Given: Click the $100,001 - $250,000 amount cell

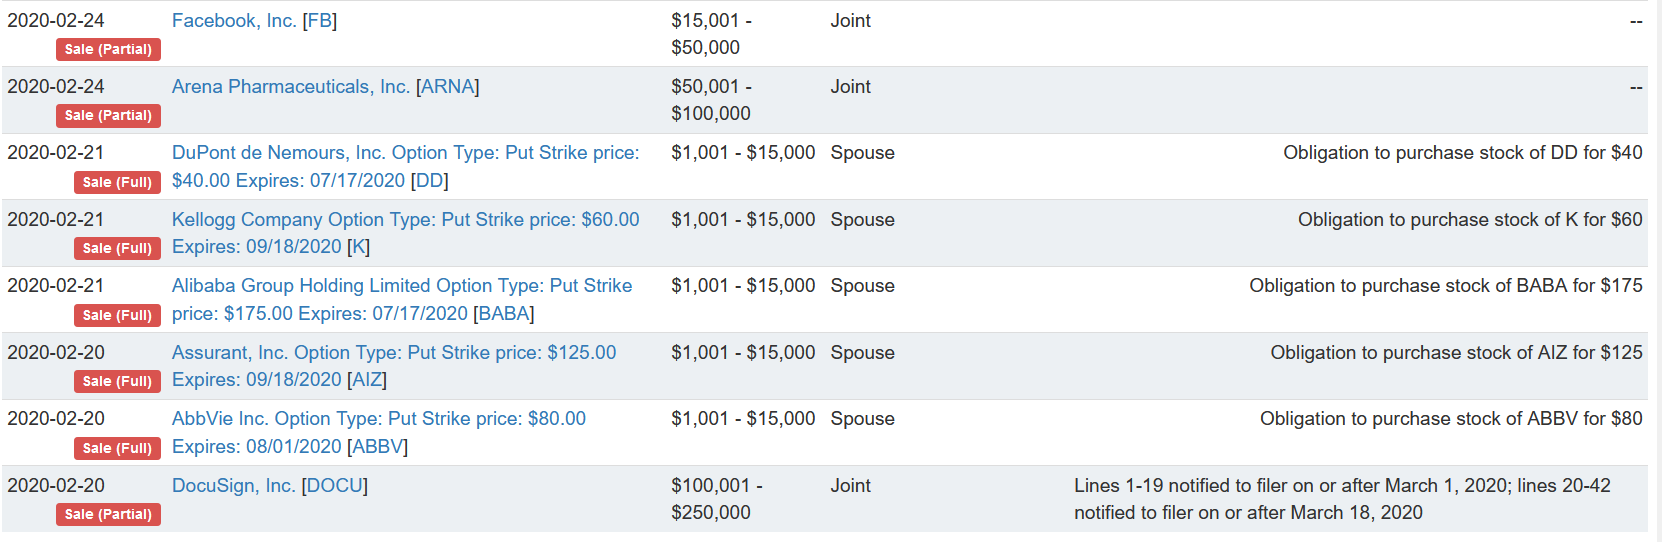Looking at the screenshot, I should pos(717,499).
